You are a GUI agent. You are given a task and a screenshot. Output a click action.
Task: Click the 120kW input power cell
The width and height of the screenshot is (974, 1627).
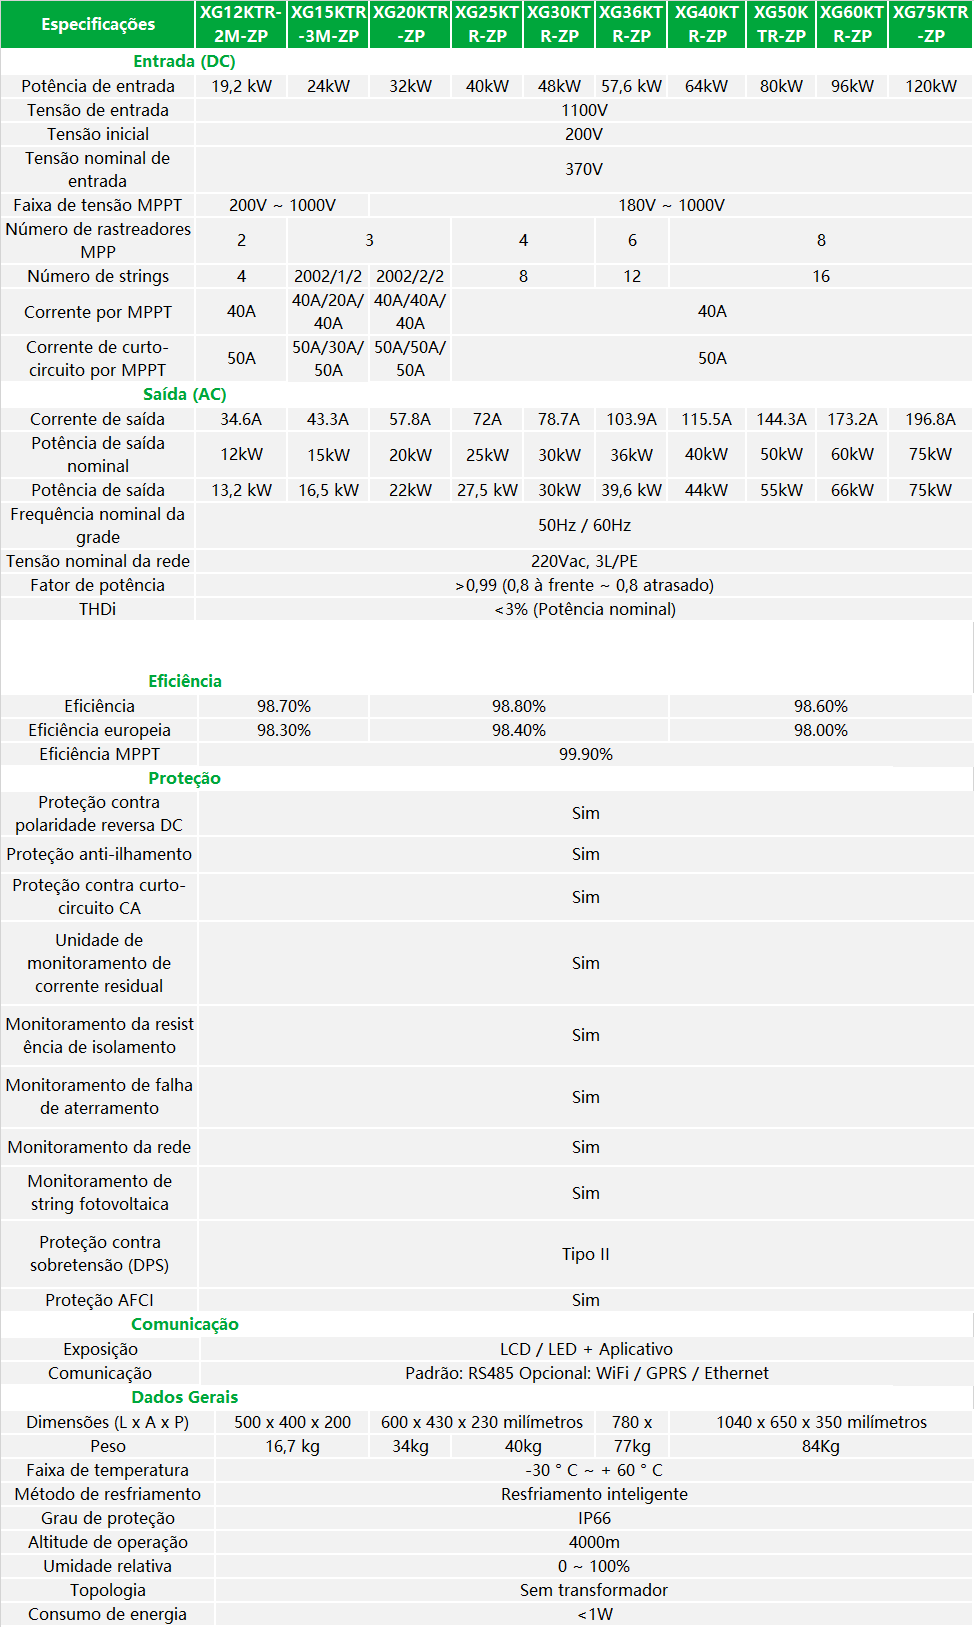pyautogui.click(x=930, y=86)
